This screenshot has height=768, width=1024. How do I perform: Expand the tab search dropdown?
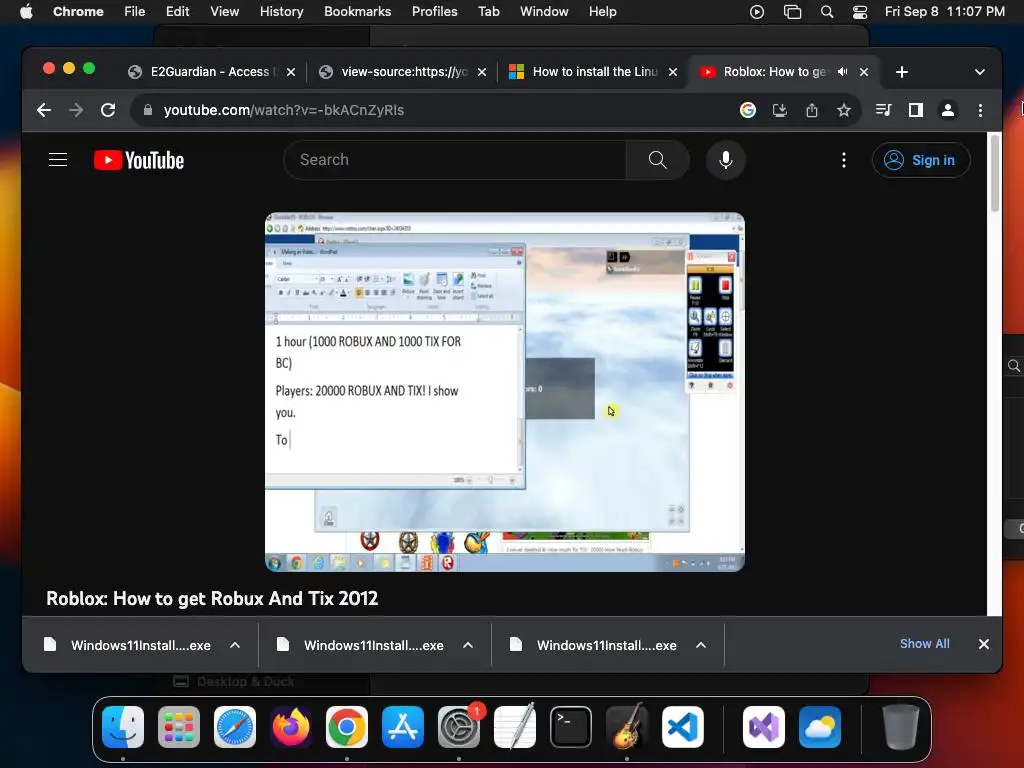coord(980,72)
